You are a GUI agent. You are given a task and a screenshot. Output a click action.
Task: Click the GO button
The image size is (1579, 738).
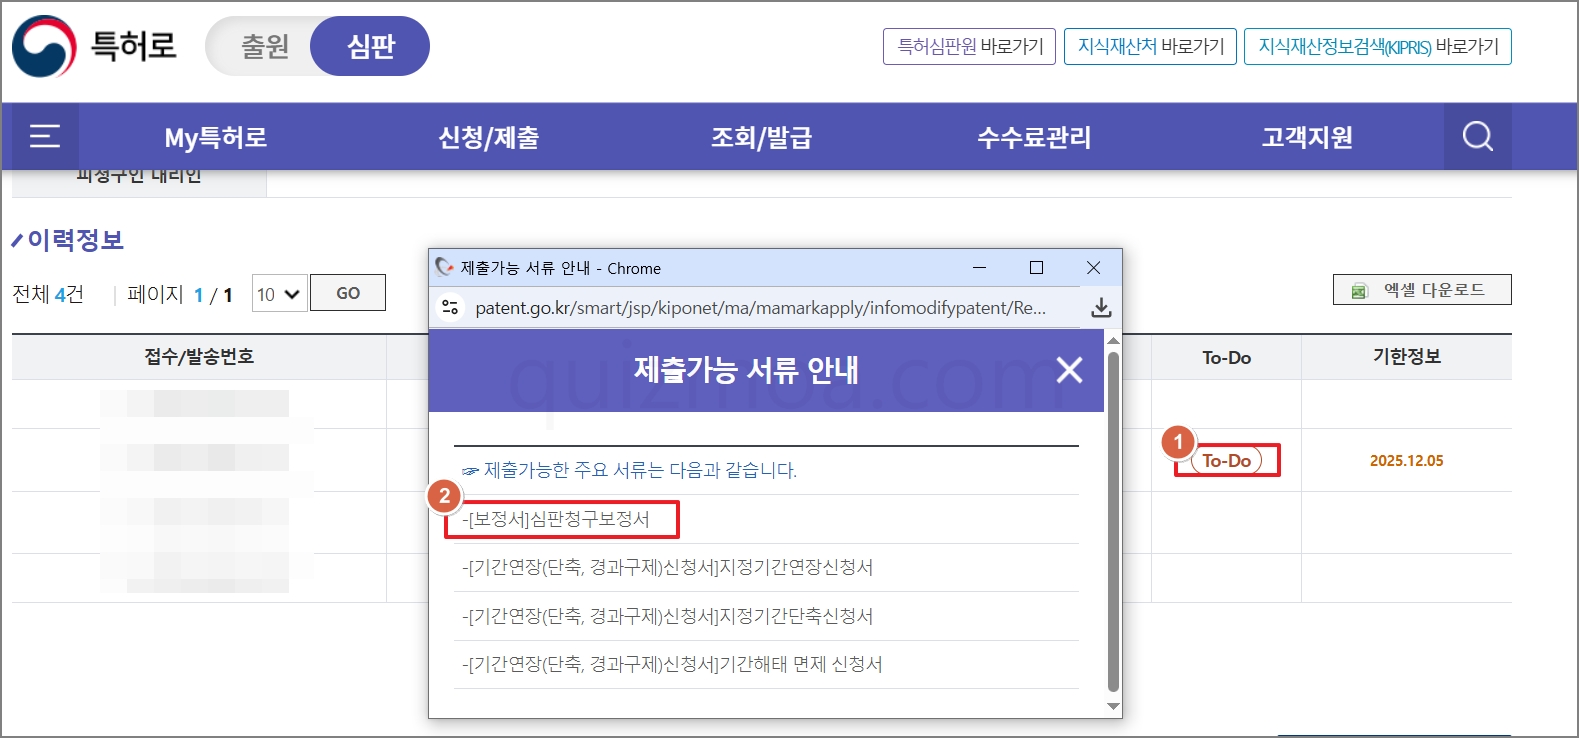click(348, 293)
